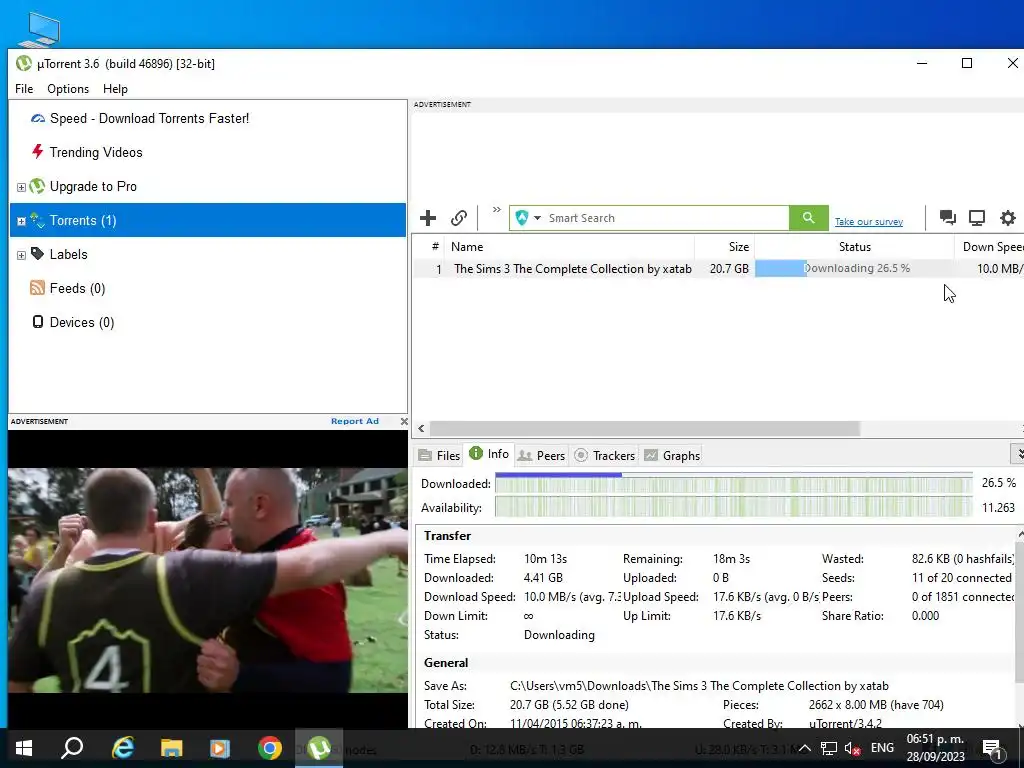Expand the Upgrade to Pro tree node
Screen dimensions: 1024x768
[x=21, y=187]
